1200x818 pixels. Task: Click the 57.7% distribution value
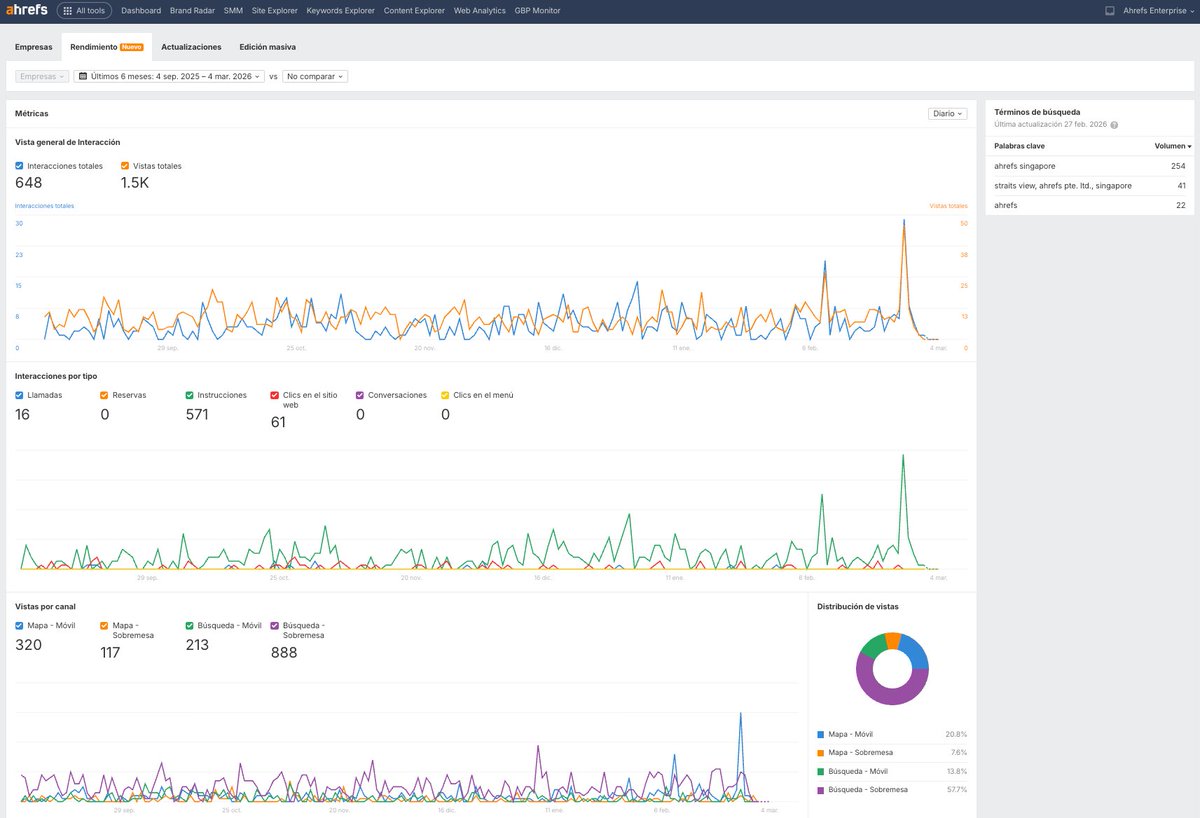click(x=957, y=790)
